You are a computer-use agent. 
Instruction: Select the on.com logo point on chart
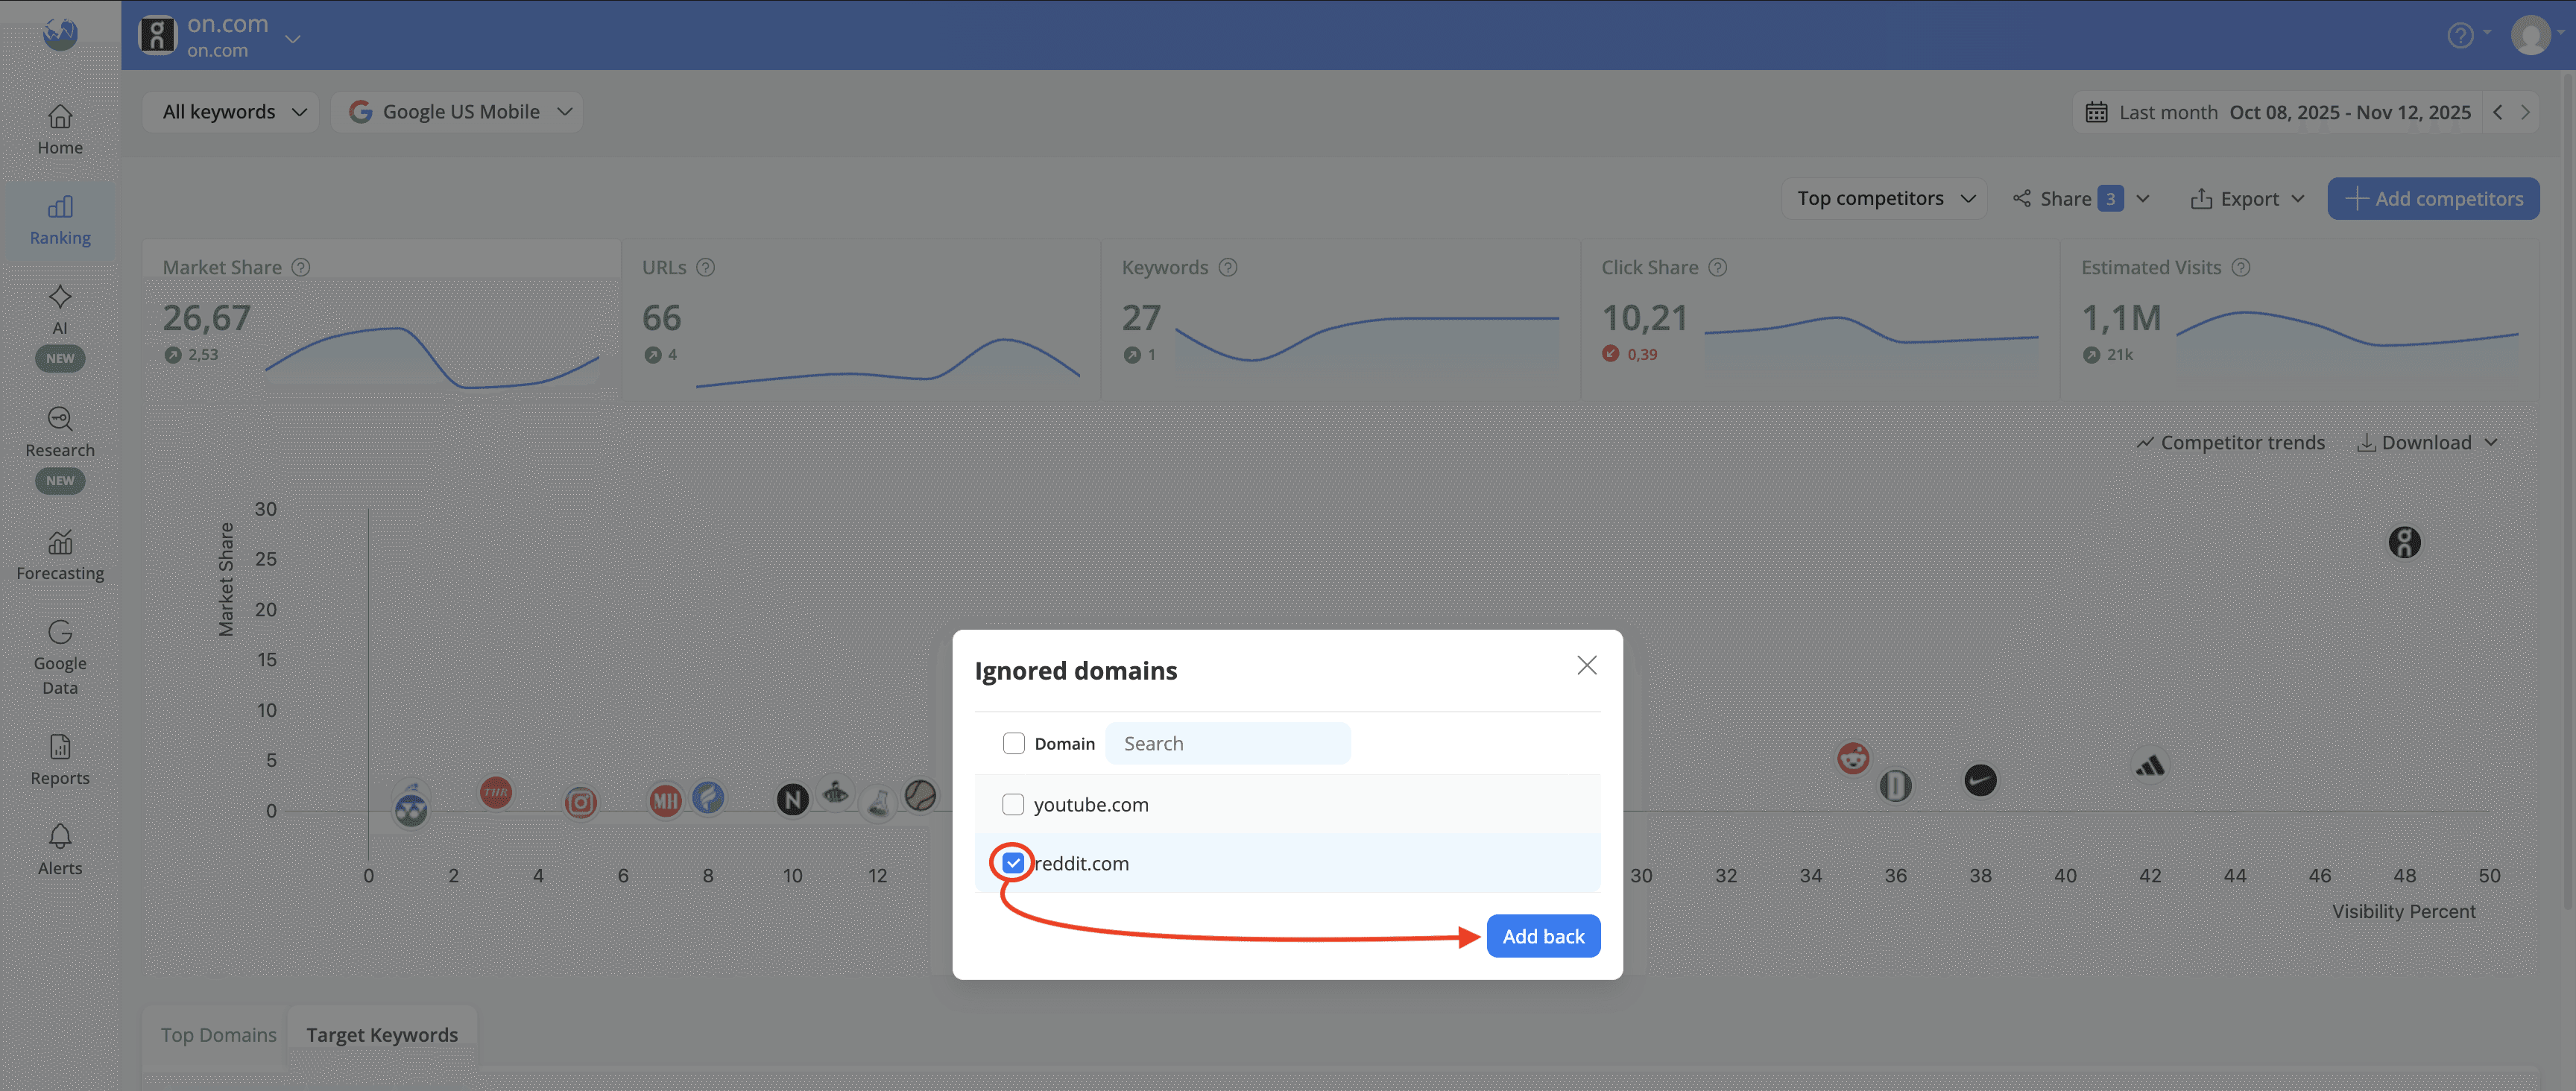click(x=2404, y=542)
